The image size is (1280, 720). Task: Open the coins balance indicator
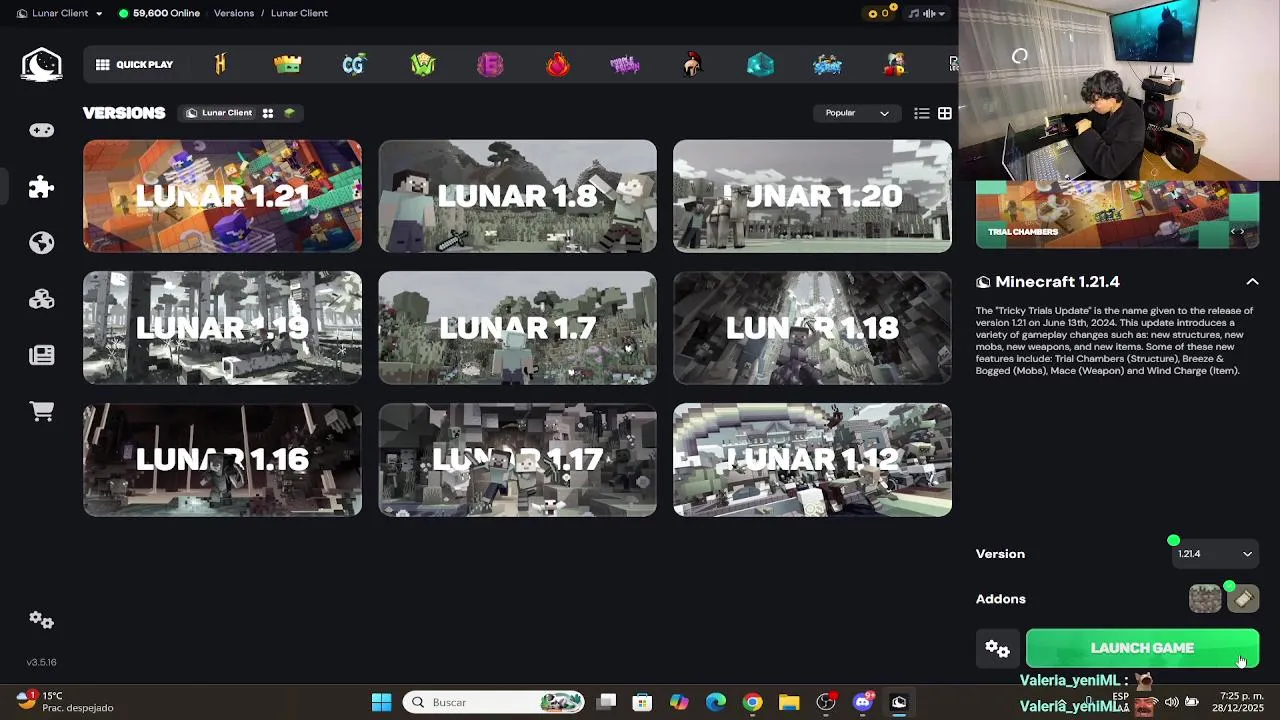(879, 13)
